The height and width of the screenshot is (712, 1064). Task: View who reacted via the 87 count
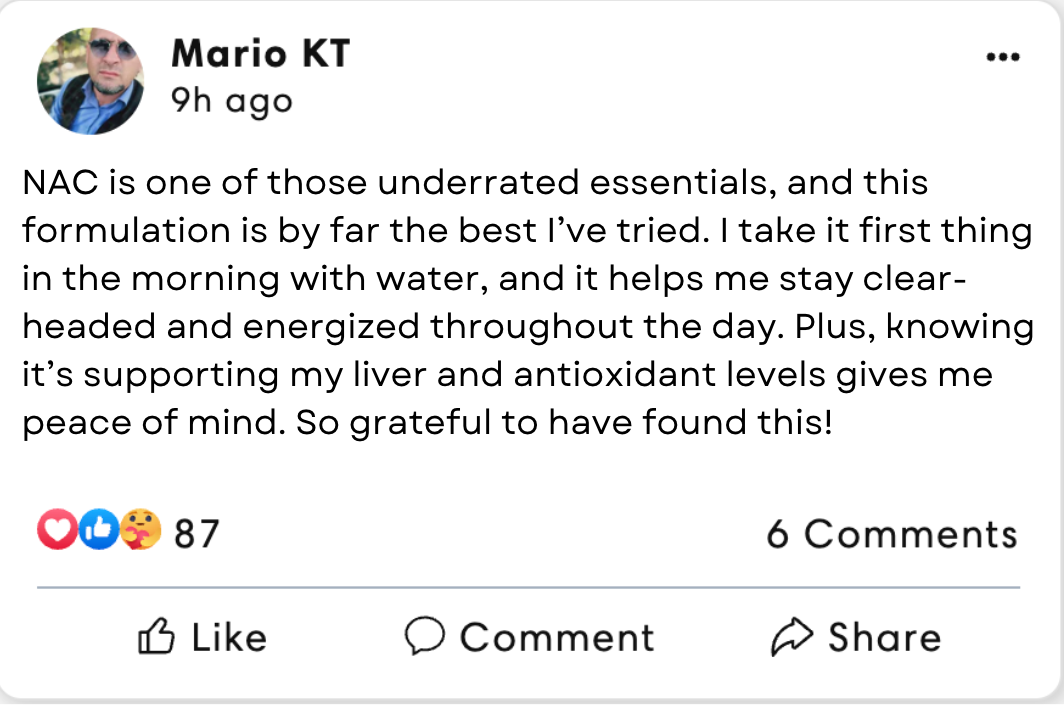click(x=196, y=533)
